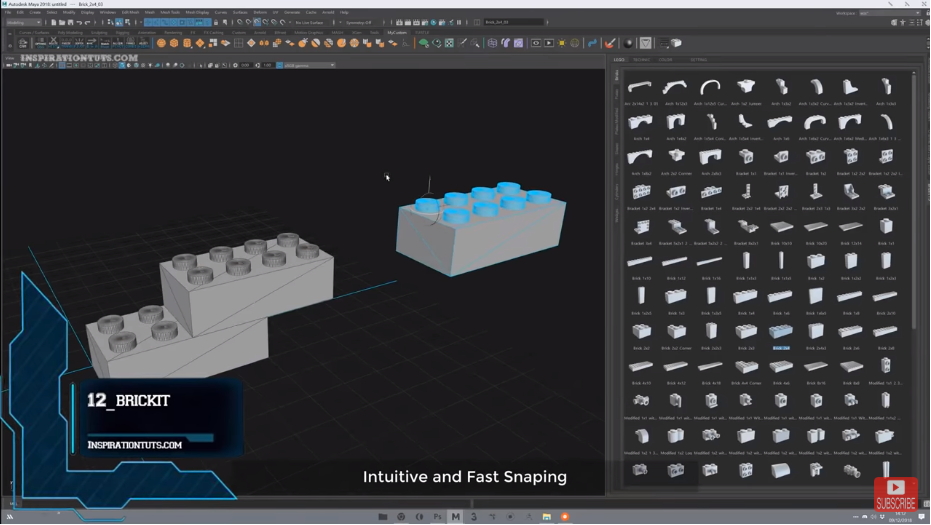Click the lattice cube shelf icon
Image resolution: width=931 pixels, height=525 pixels.
click(x=492, y=43)
